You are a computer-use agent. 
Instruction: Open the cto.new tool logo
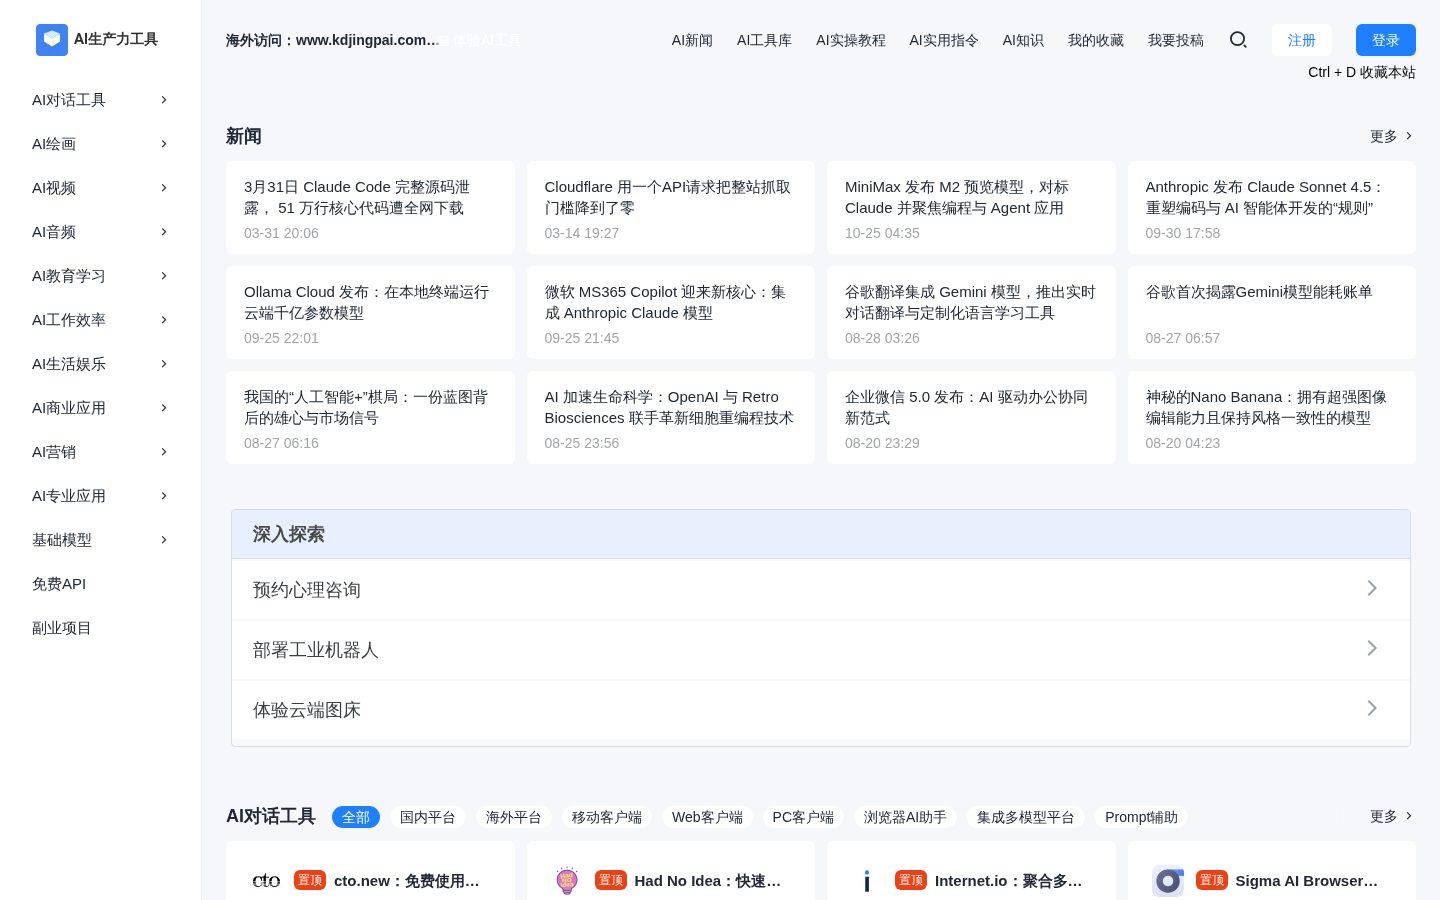(266, 880)
